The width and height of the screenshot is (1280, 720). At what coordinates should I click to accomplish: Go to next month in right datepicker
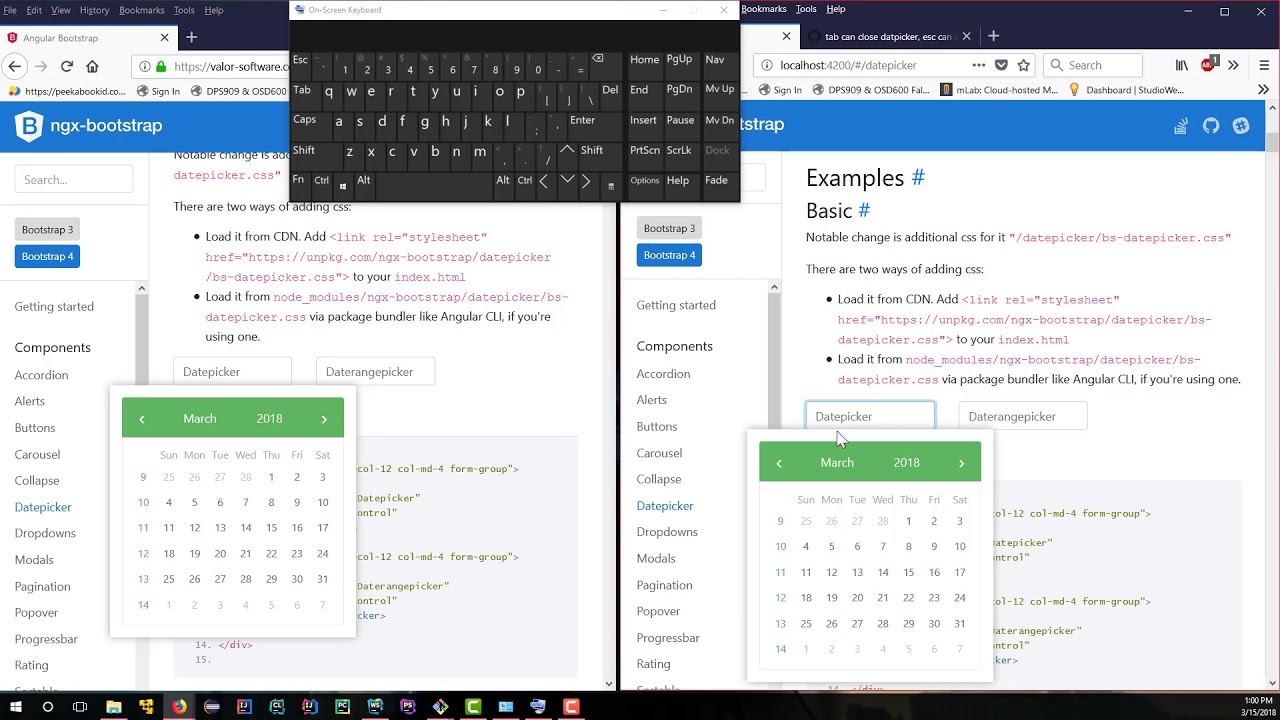click(961, 463)
